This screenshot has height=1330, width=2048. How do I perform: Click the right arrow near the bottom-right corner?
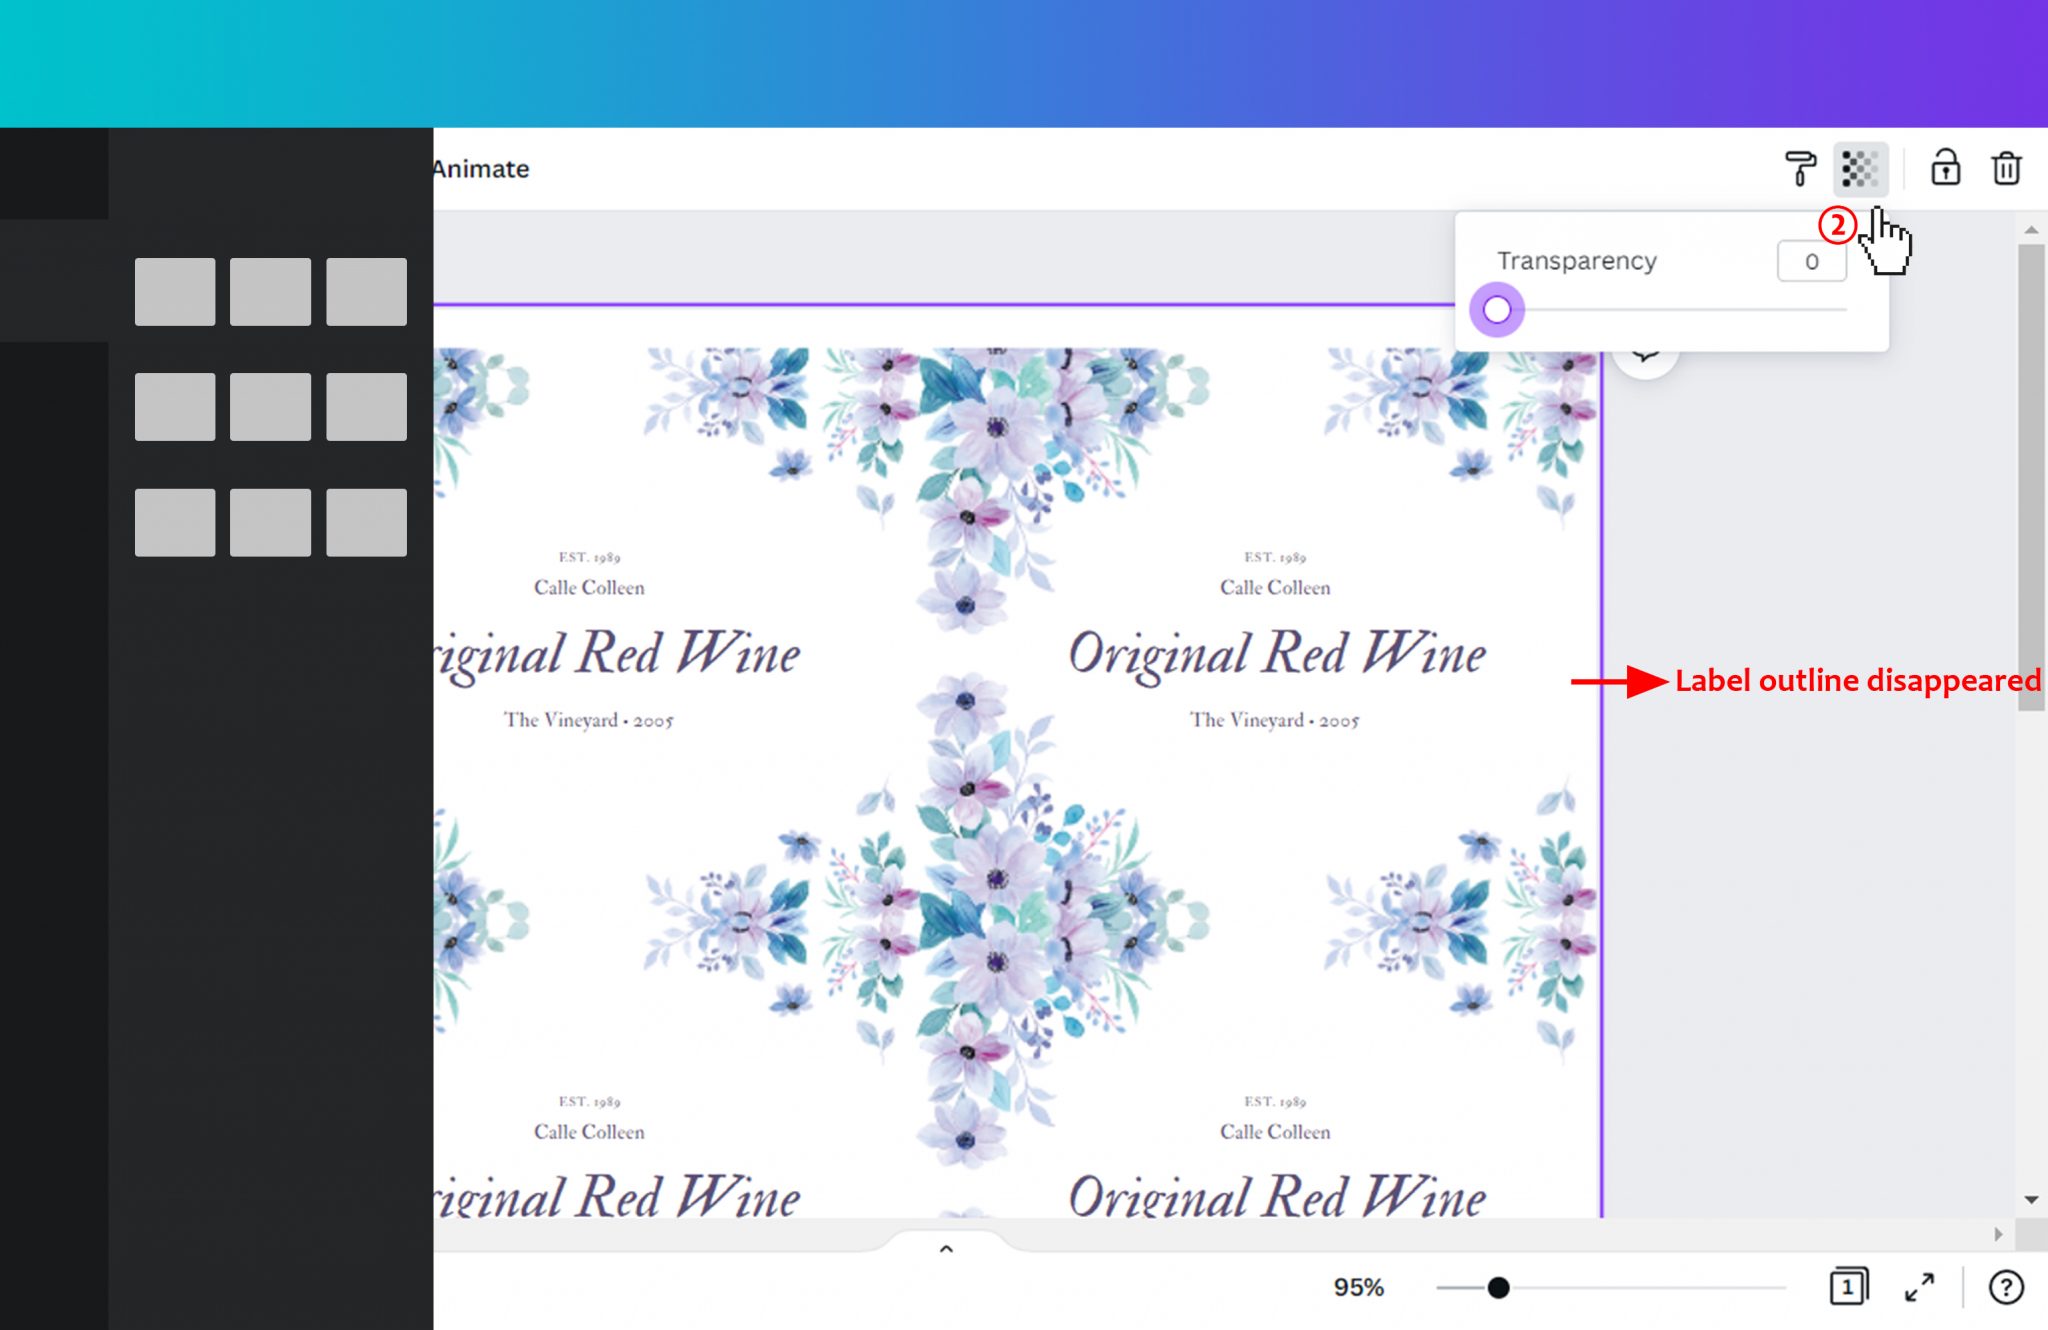[x=1997, y=1233]
